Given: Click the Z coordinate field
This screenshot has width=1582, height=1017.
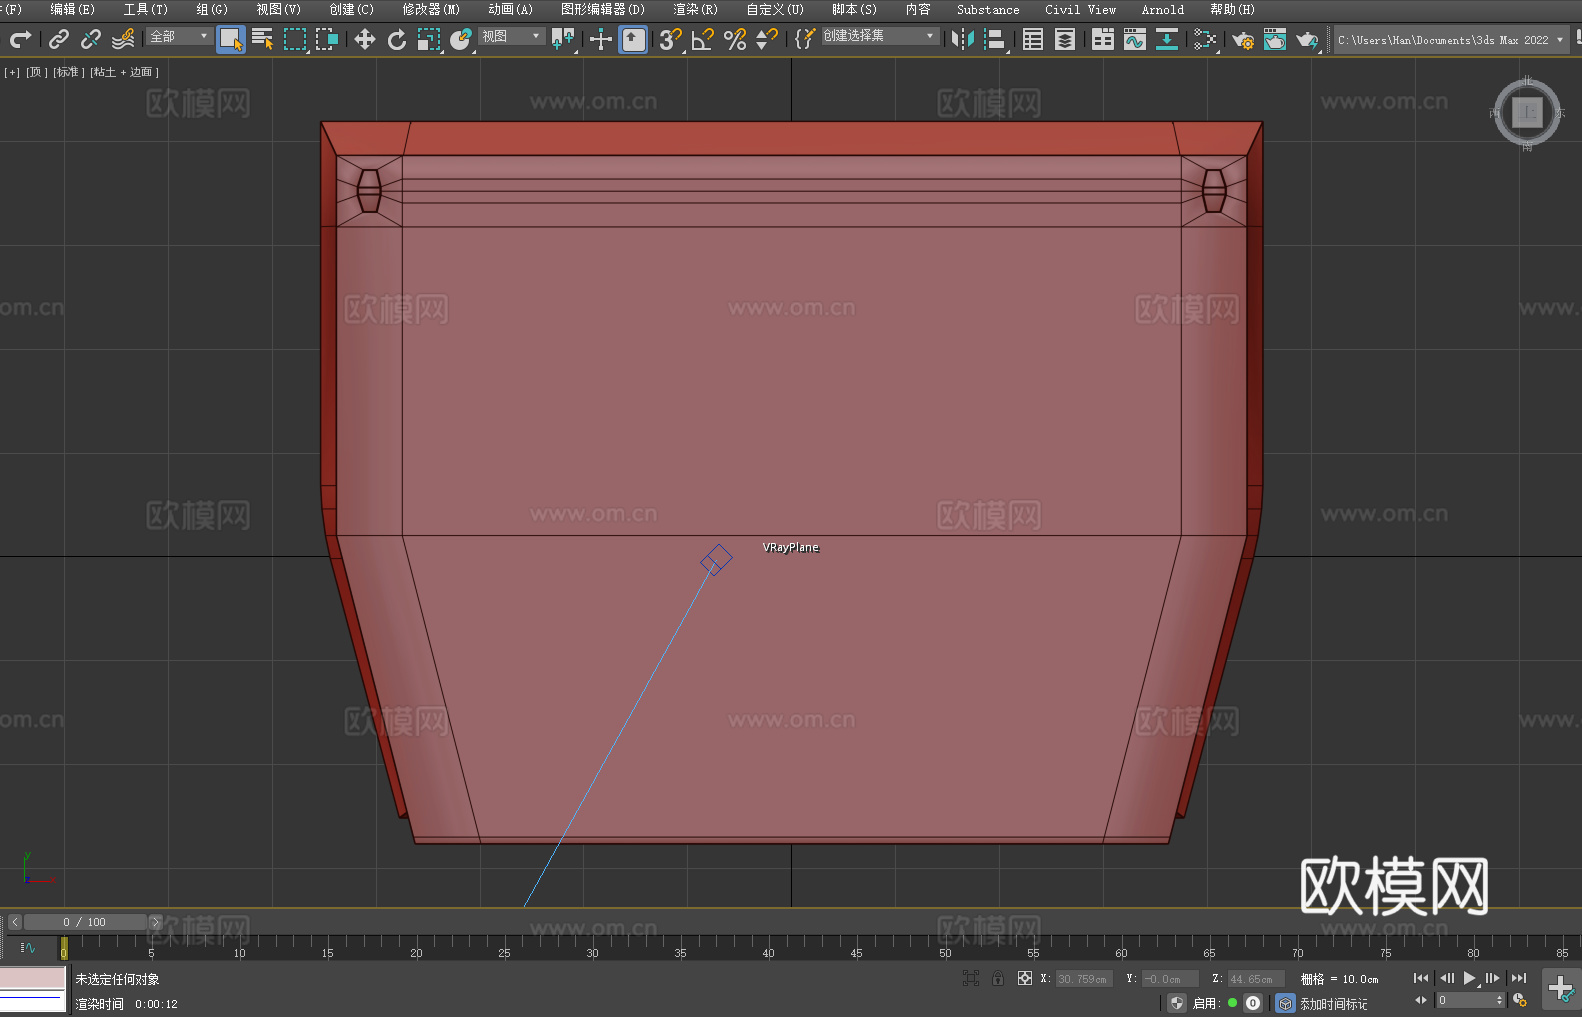Looking at the screenshot, I should pos(1256,979).
